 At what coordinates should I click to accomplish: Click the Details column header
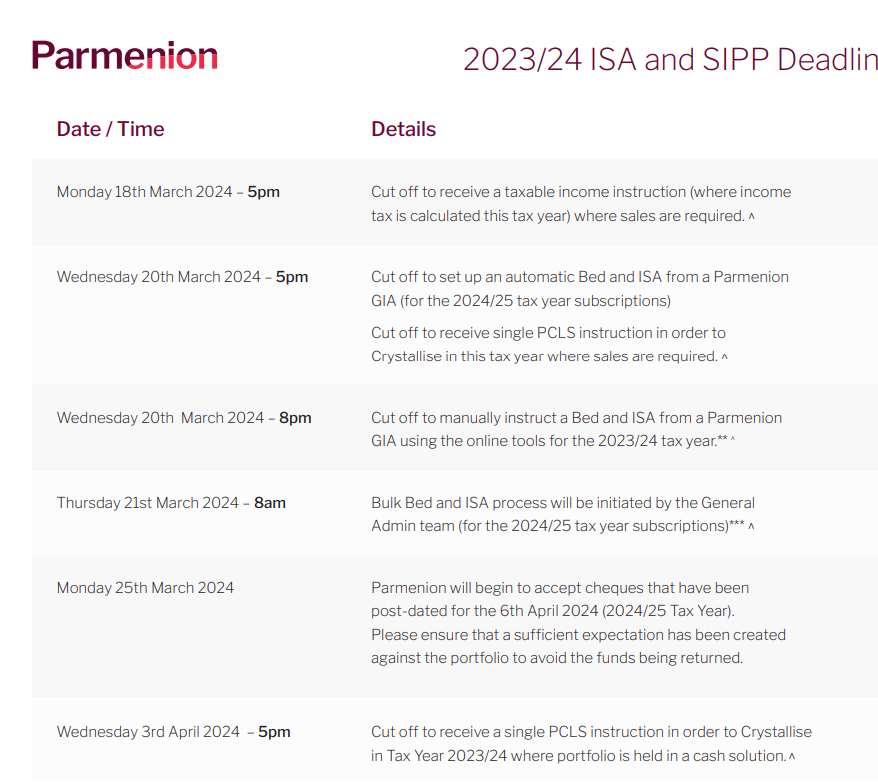[x=403, y=129]
